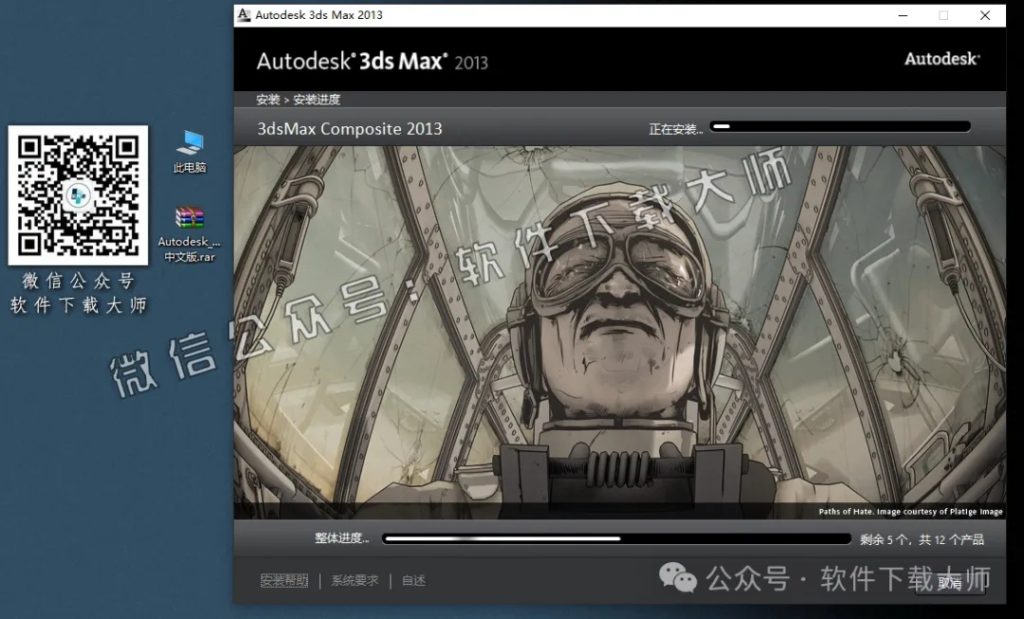The height and width of the screenshot is (619, 1024).
Task: Click the 3ds Max logo in the title bar
Action: 243,15
